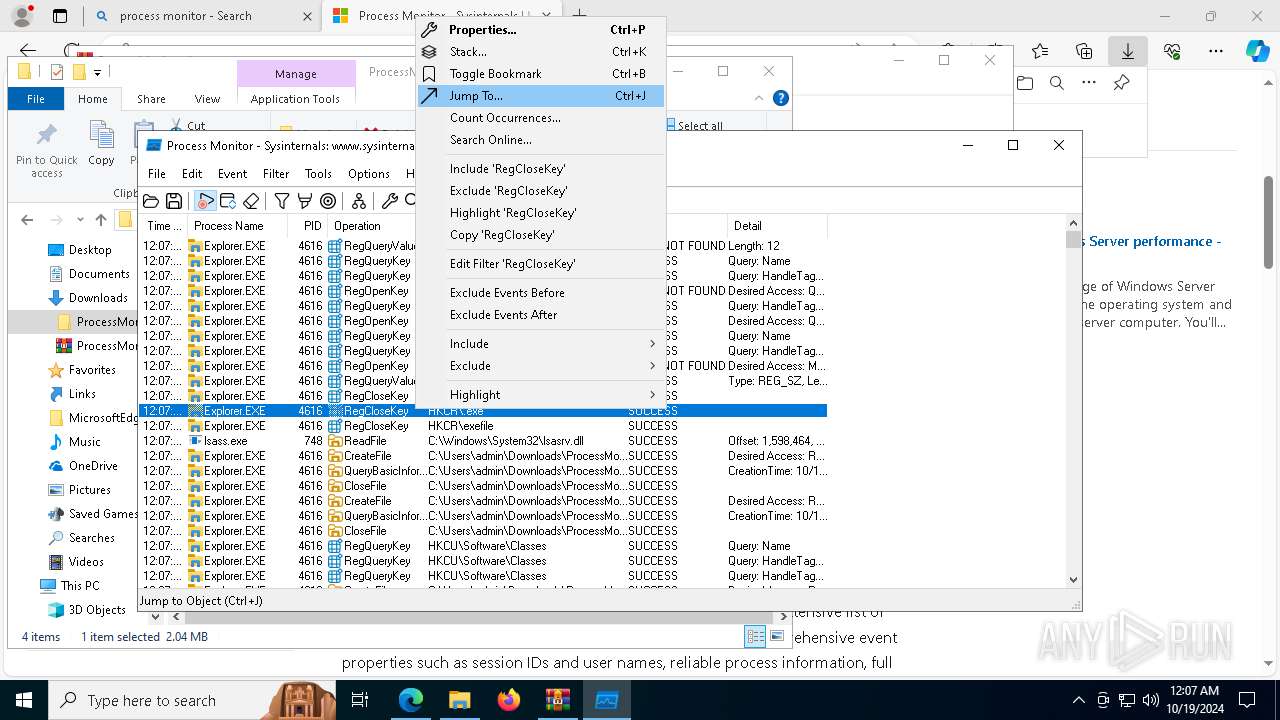Open Application Tools ribbon tab
This screenshot has width=1280, height=720.
(x=295, y=99)
